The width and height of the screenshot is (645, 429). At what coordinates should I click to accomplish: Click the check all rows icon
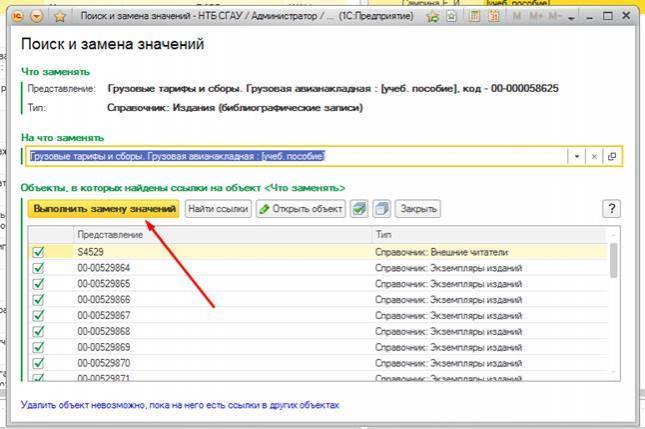tap(360, 209)
